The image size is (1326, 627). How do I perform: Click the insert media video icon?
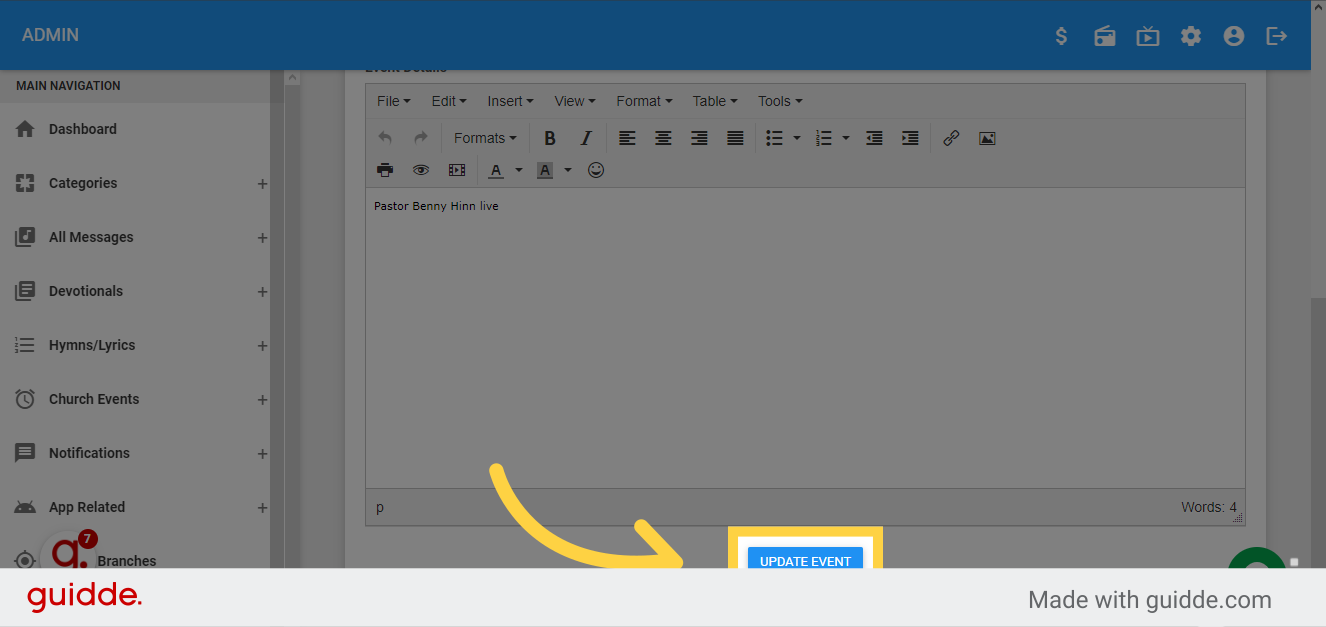[x=457, y=170]
